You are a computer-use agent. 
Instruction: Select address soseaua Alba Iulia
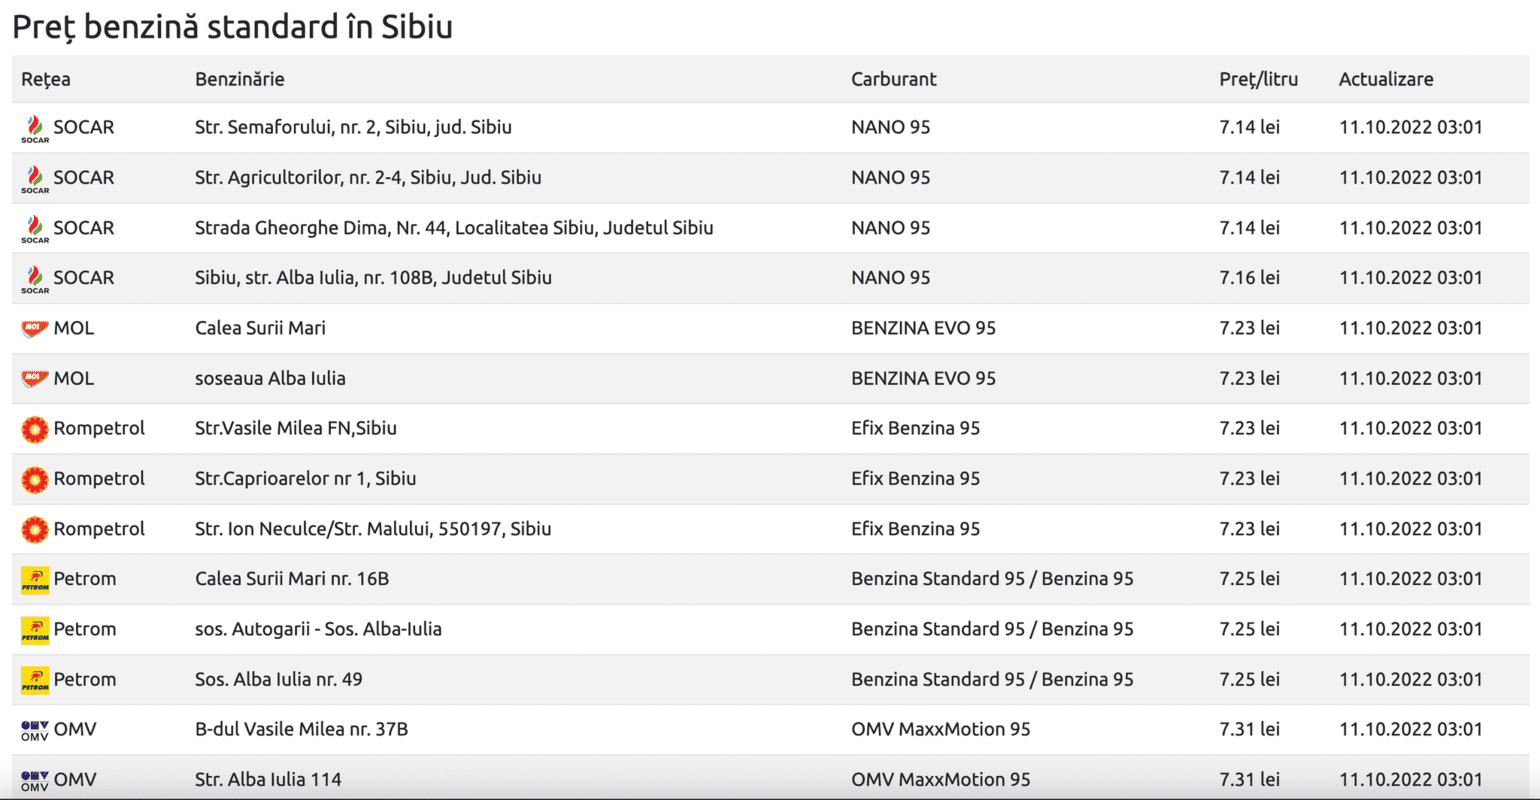point(270,378)
